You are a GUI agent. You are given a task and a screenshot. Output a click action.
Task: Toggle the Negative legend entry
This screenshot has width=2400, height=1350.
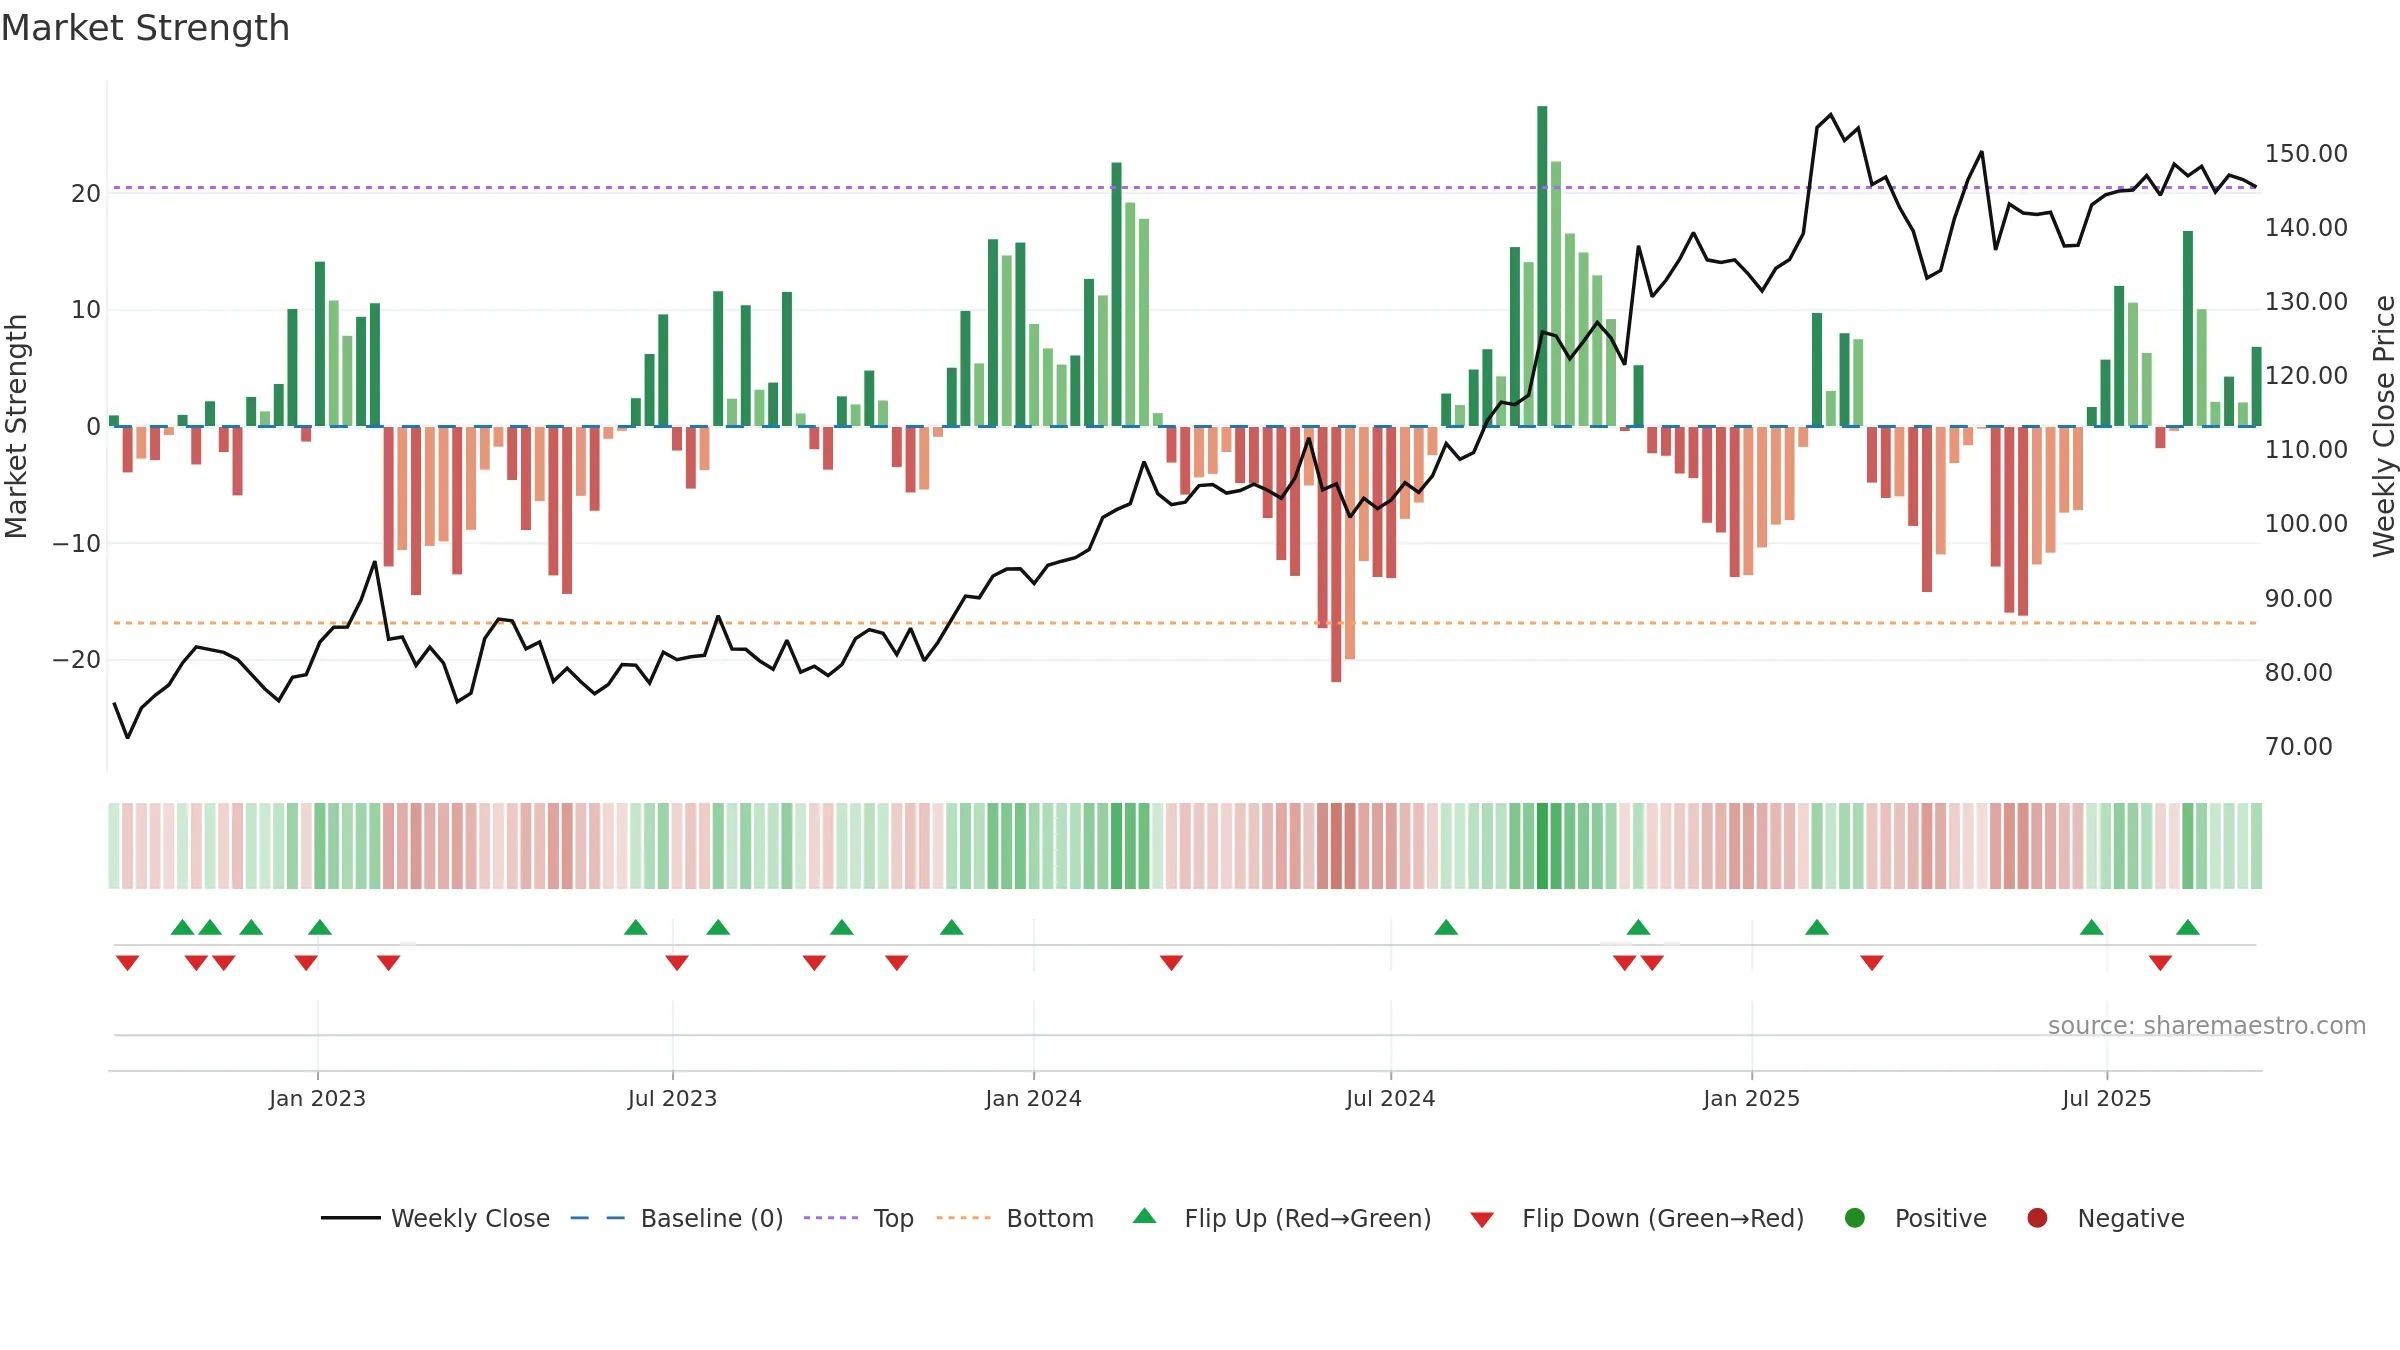(x=2105, y=1218)
